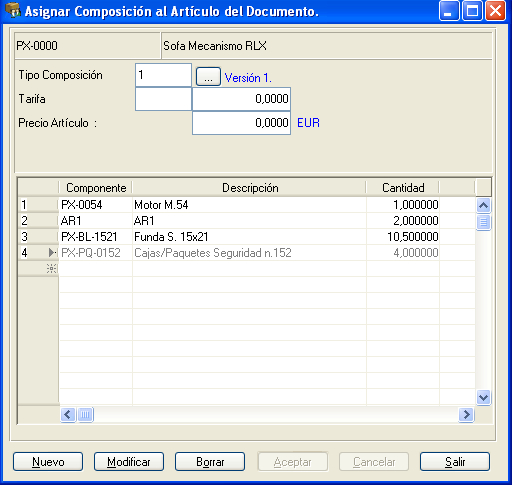Click the new-row asterisk marker
Screen dimensions: 512x485
coord(52,269)
